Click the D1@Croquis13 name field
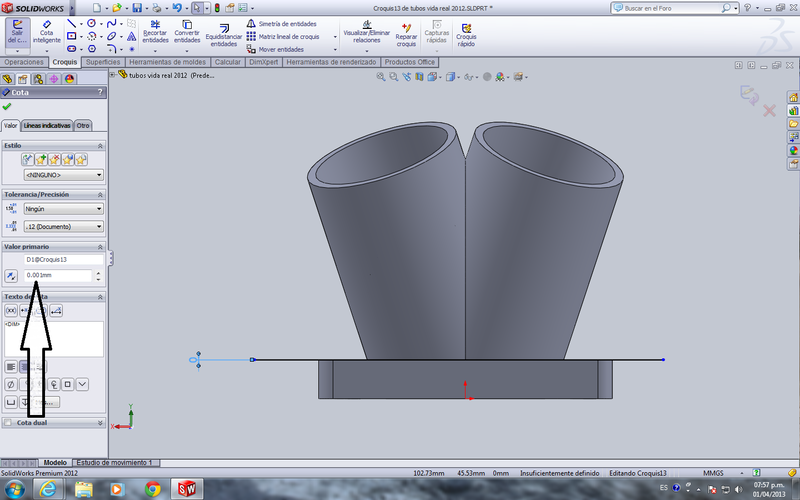This screenshot has width=800, height=500. [63, 260]
